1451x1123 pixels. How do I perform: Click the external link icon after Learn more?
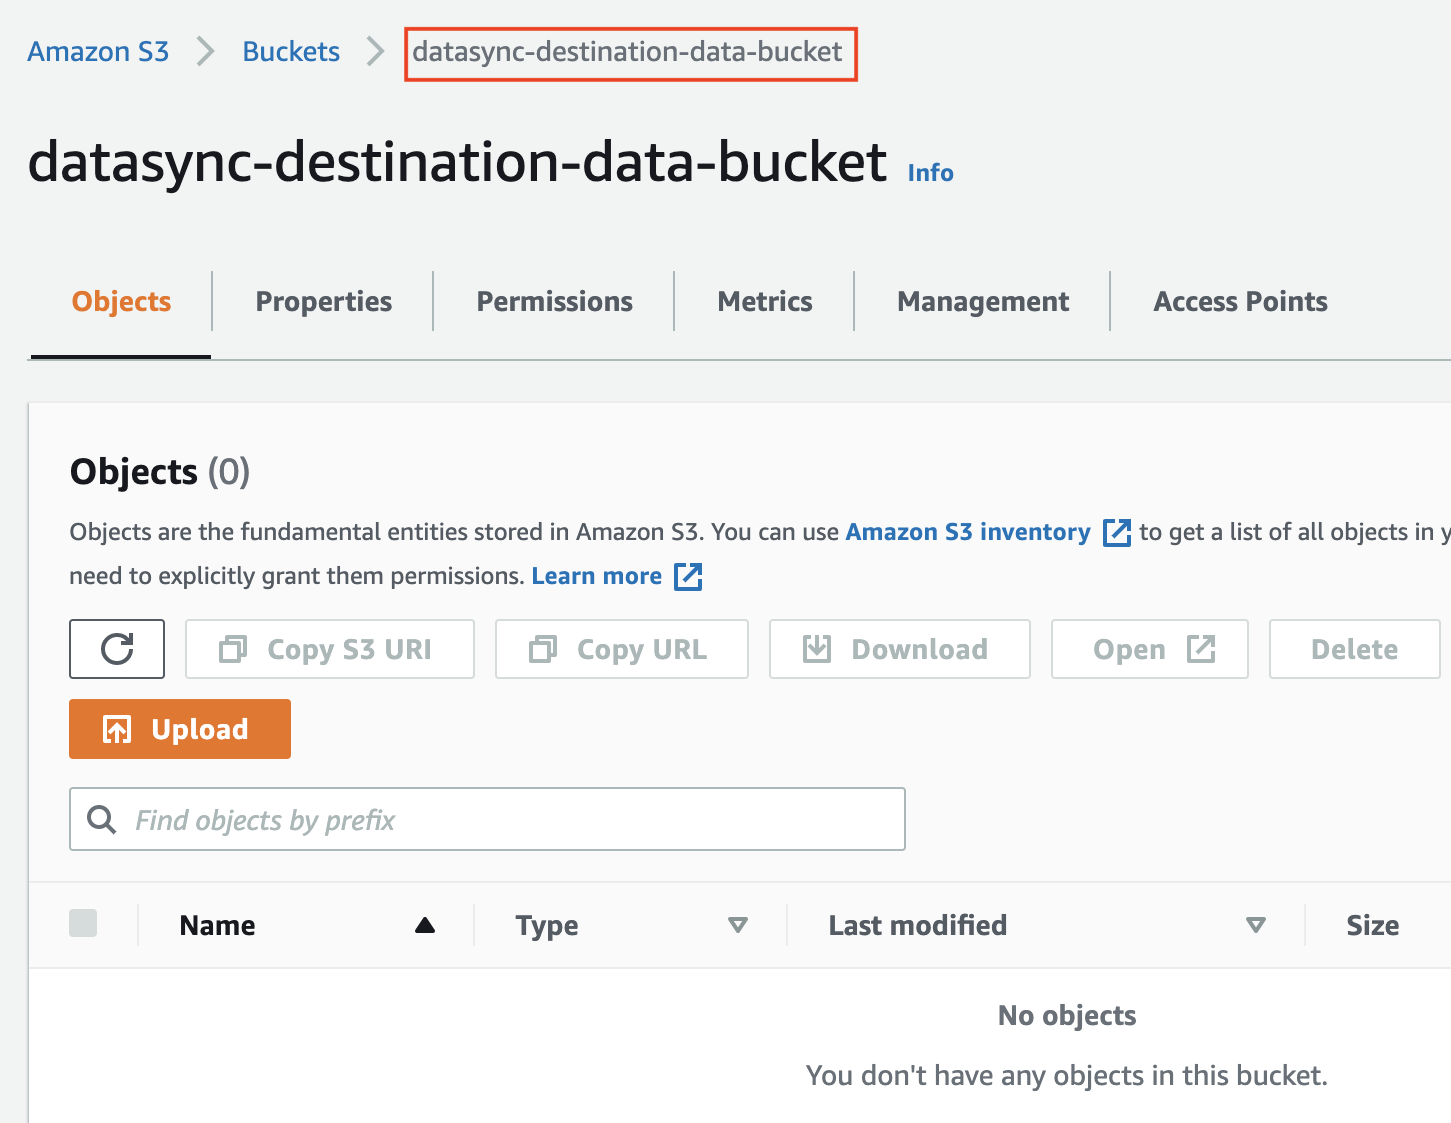click(x=688, y=577)
